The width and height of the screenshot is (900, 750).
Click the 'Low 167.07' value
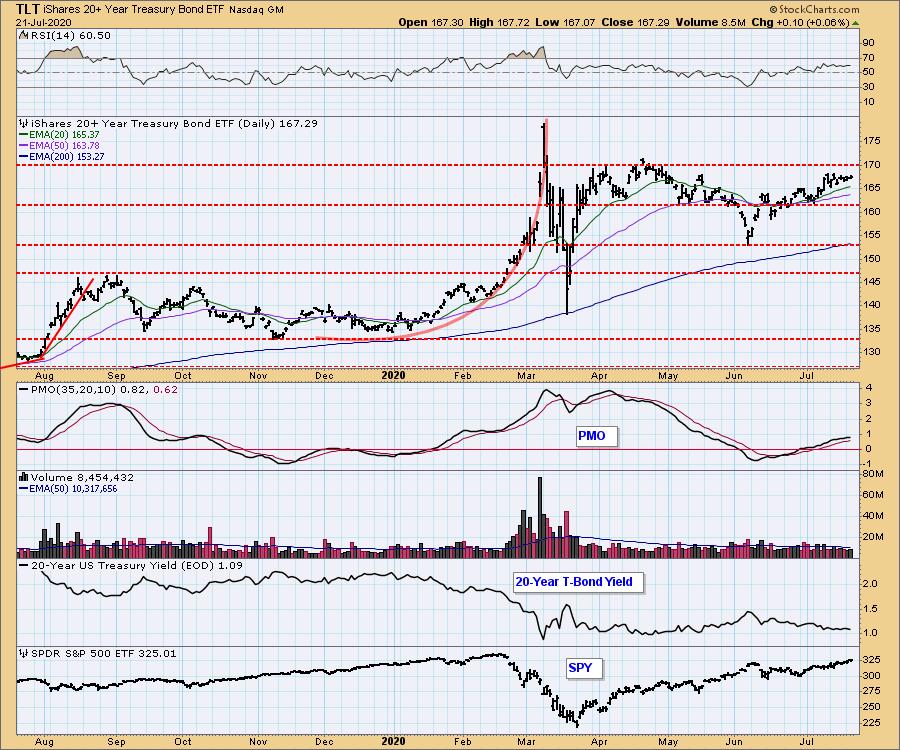pos(565,22)
